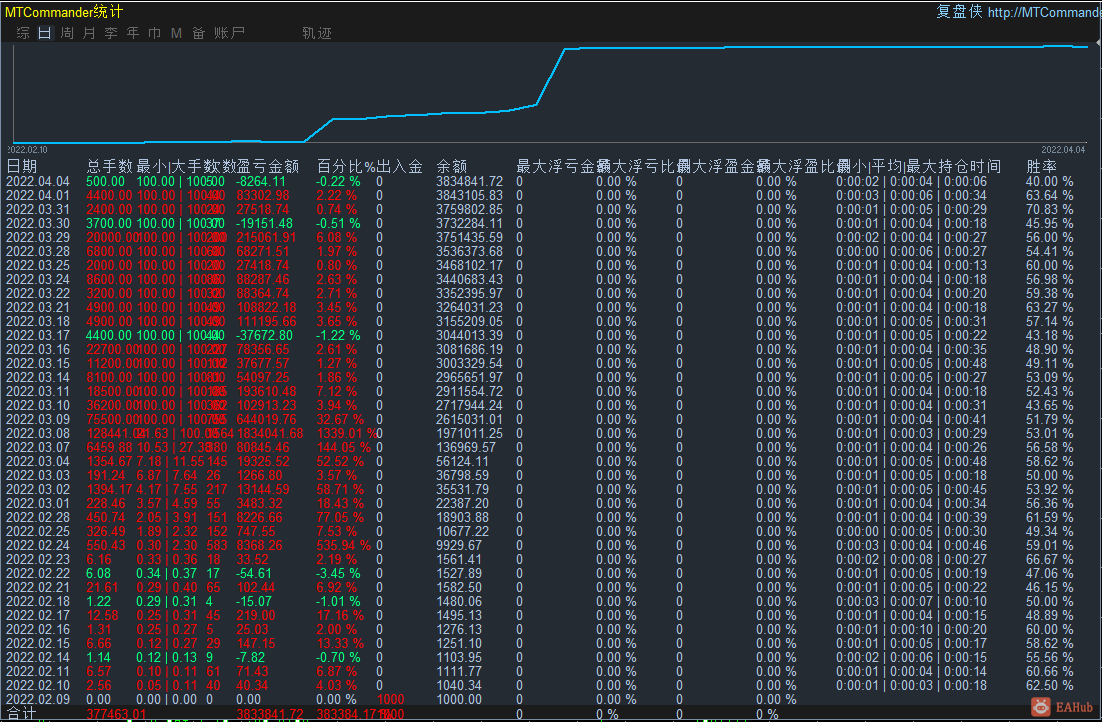The width and height of the screenshot is (1102, 722).
Task: Click the 复盘侠 label
Action: (959, 12)
